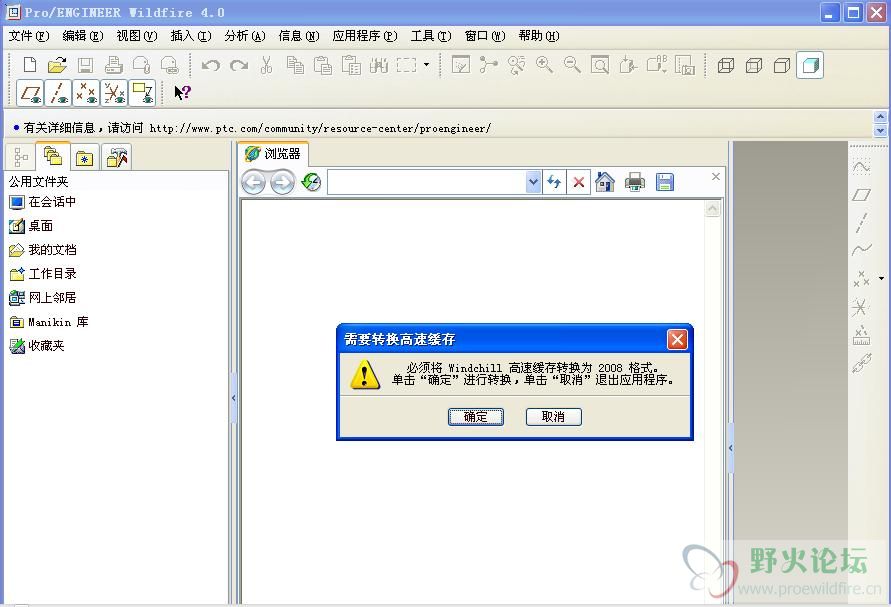Click the Refit view icon

(x=600, y=65)
